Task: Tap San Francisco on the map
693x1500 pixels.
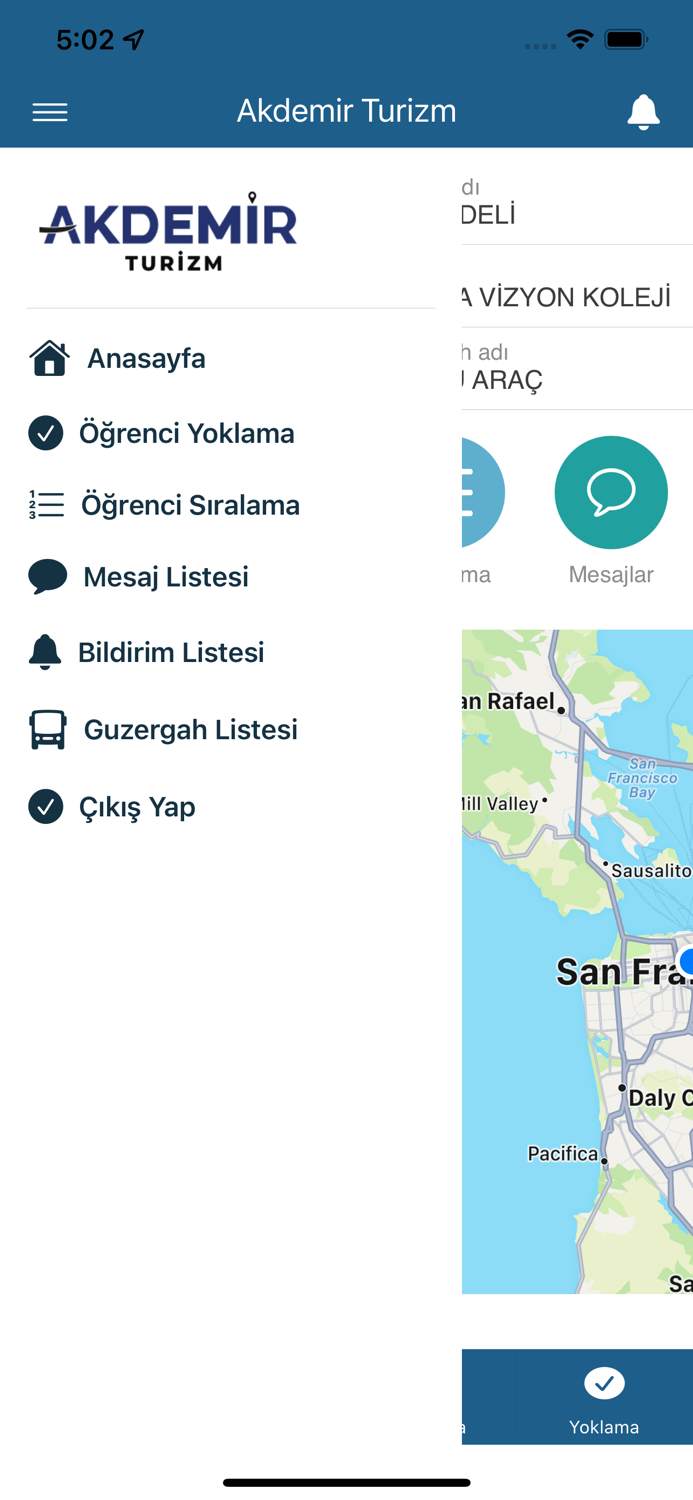Action: (620, 971)
